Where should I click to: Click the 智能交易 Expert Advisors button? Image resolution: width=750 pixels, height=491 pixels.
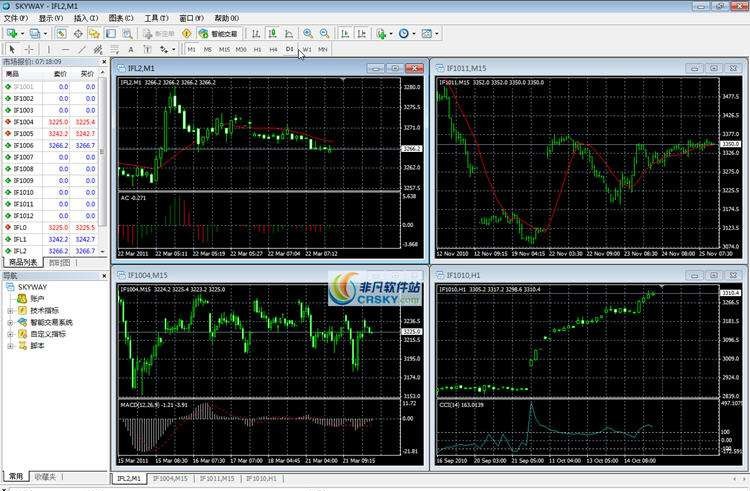click(x=218, y=33)
